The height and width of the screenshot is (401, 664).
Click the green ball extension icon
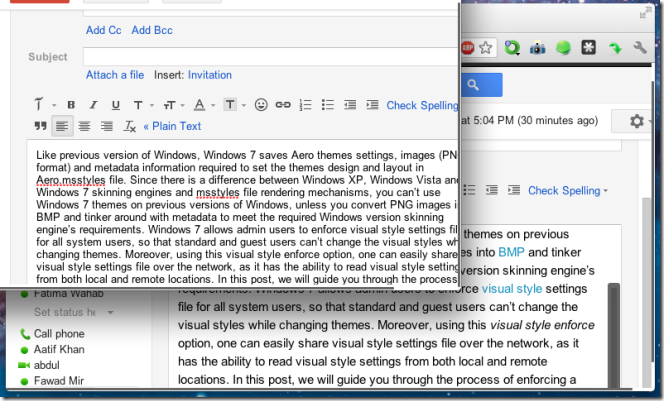(x=563, y=48)
